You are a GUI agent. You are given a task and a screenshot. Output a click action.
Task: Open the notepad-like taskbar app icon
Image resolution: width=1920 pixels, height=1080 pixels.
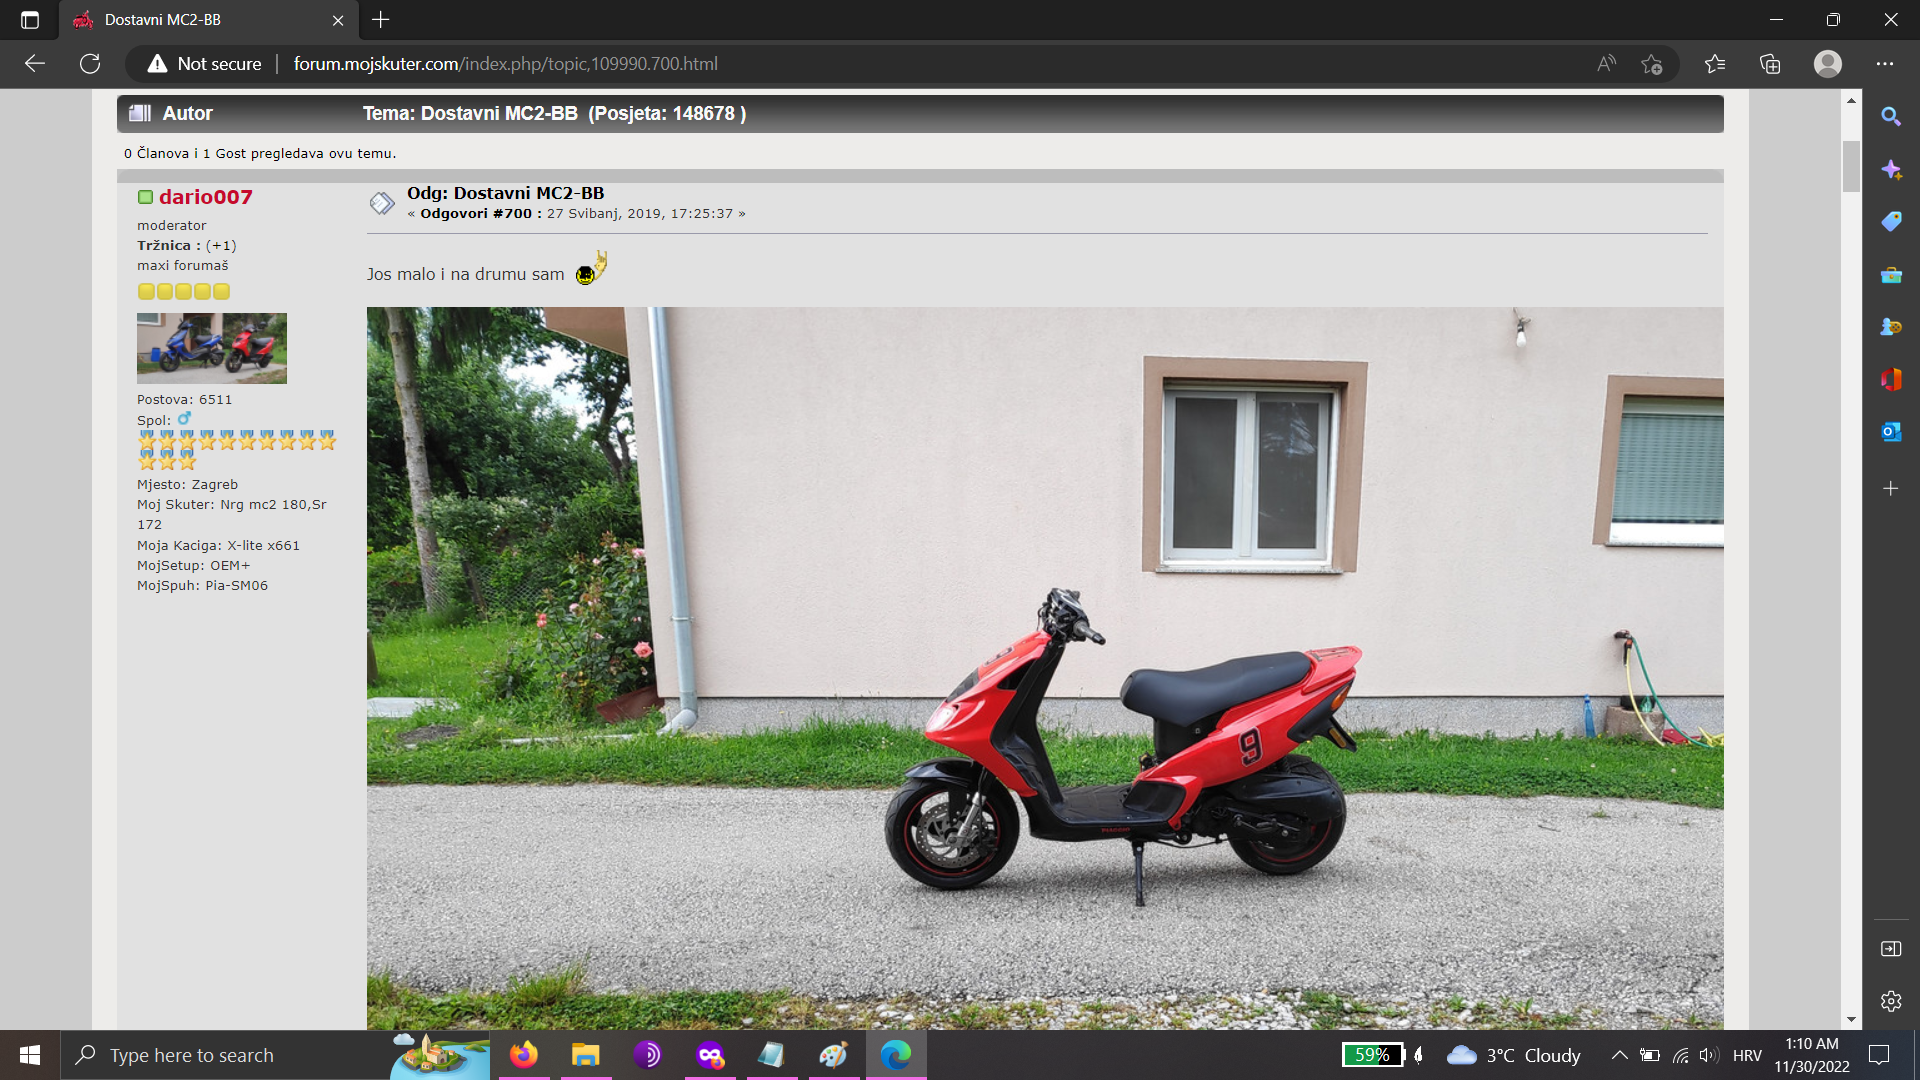771,1055
